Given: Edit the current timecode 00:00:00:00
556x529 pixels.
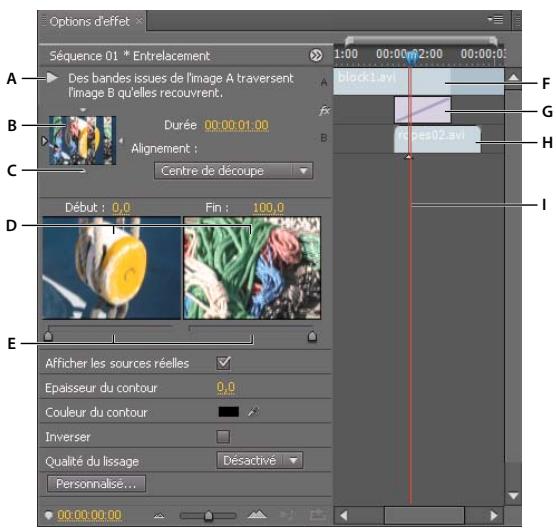Looking at the screenshot, I should pos(89,515).
